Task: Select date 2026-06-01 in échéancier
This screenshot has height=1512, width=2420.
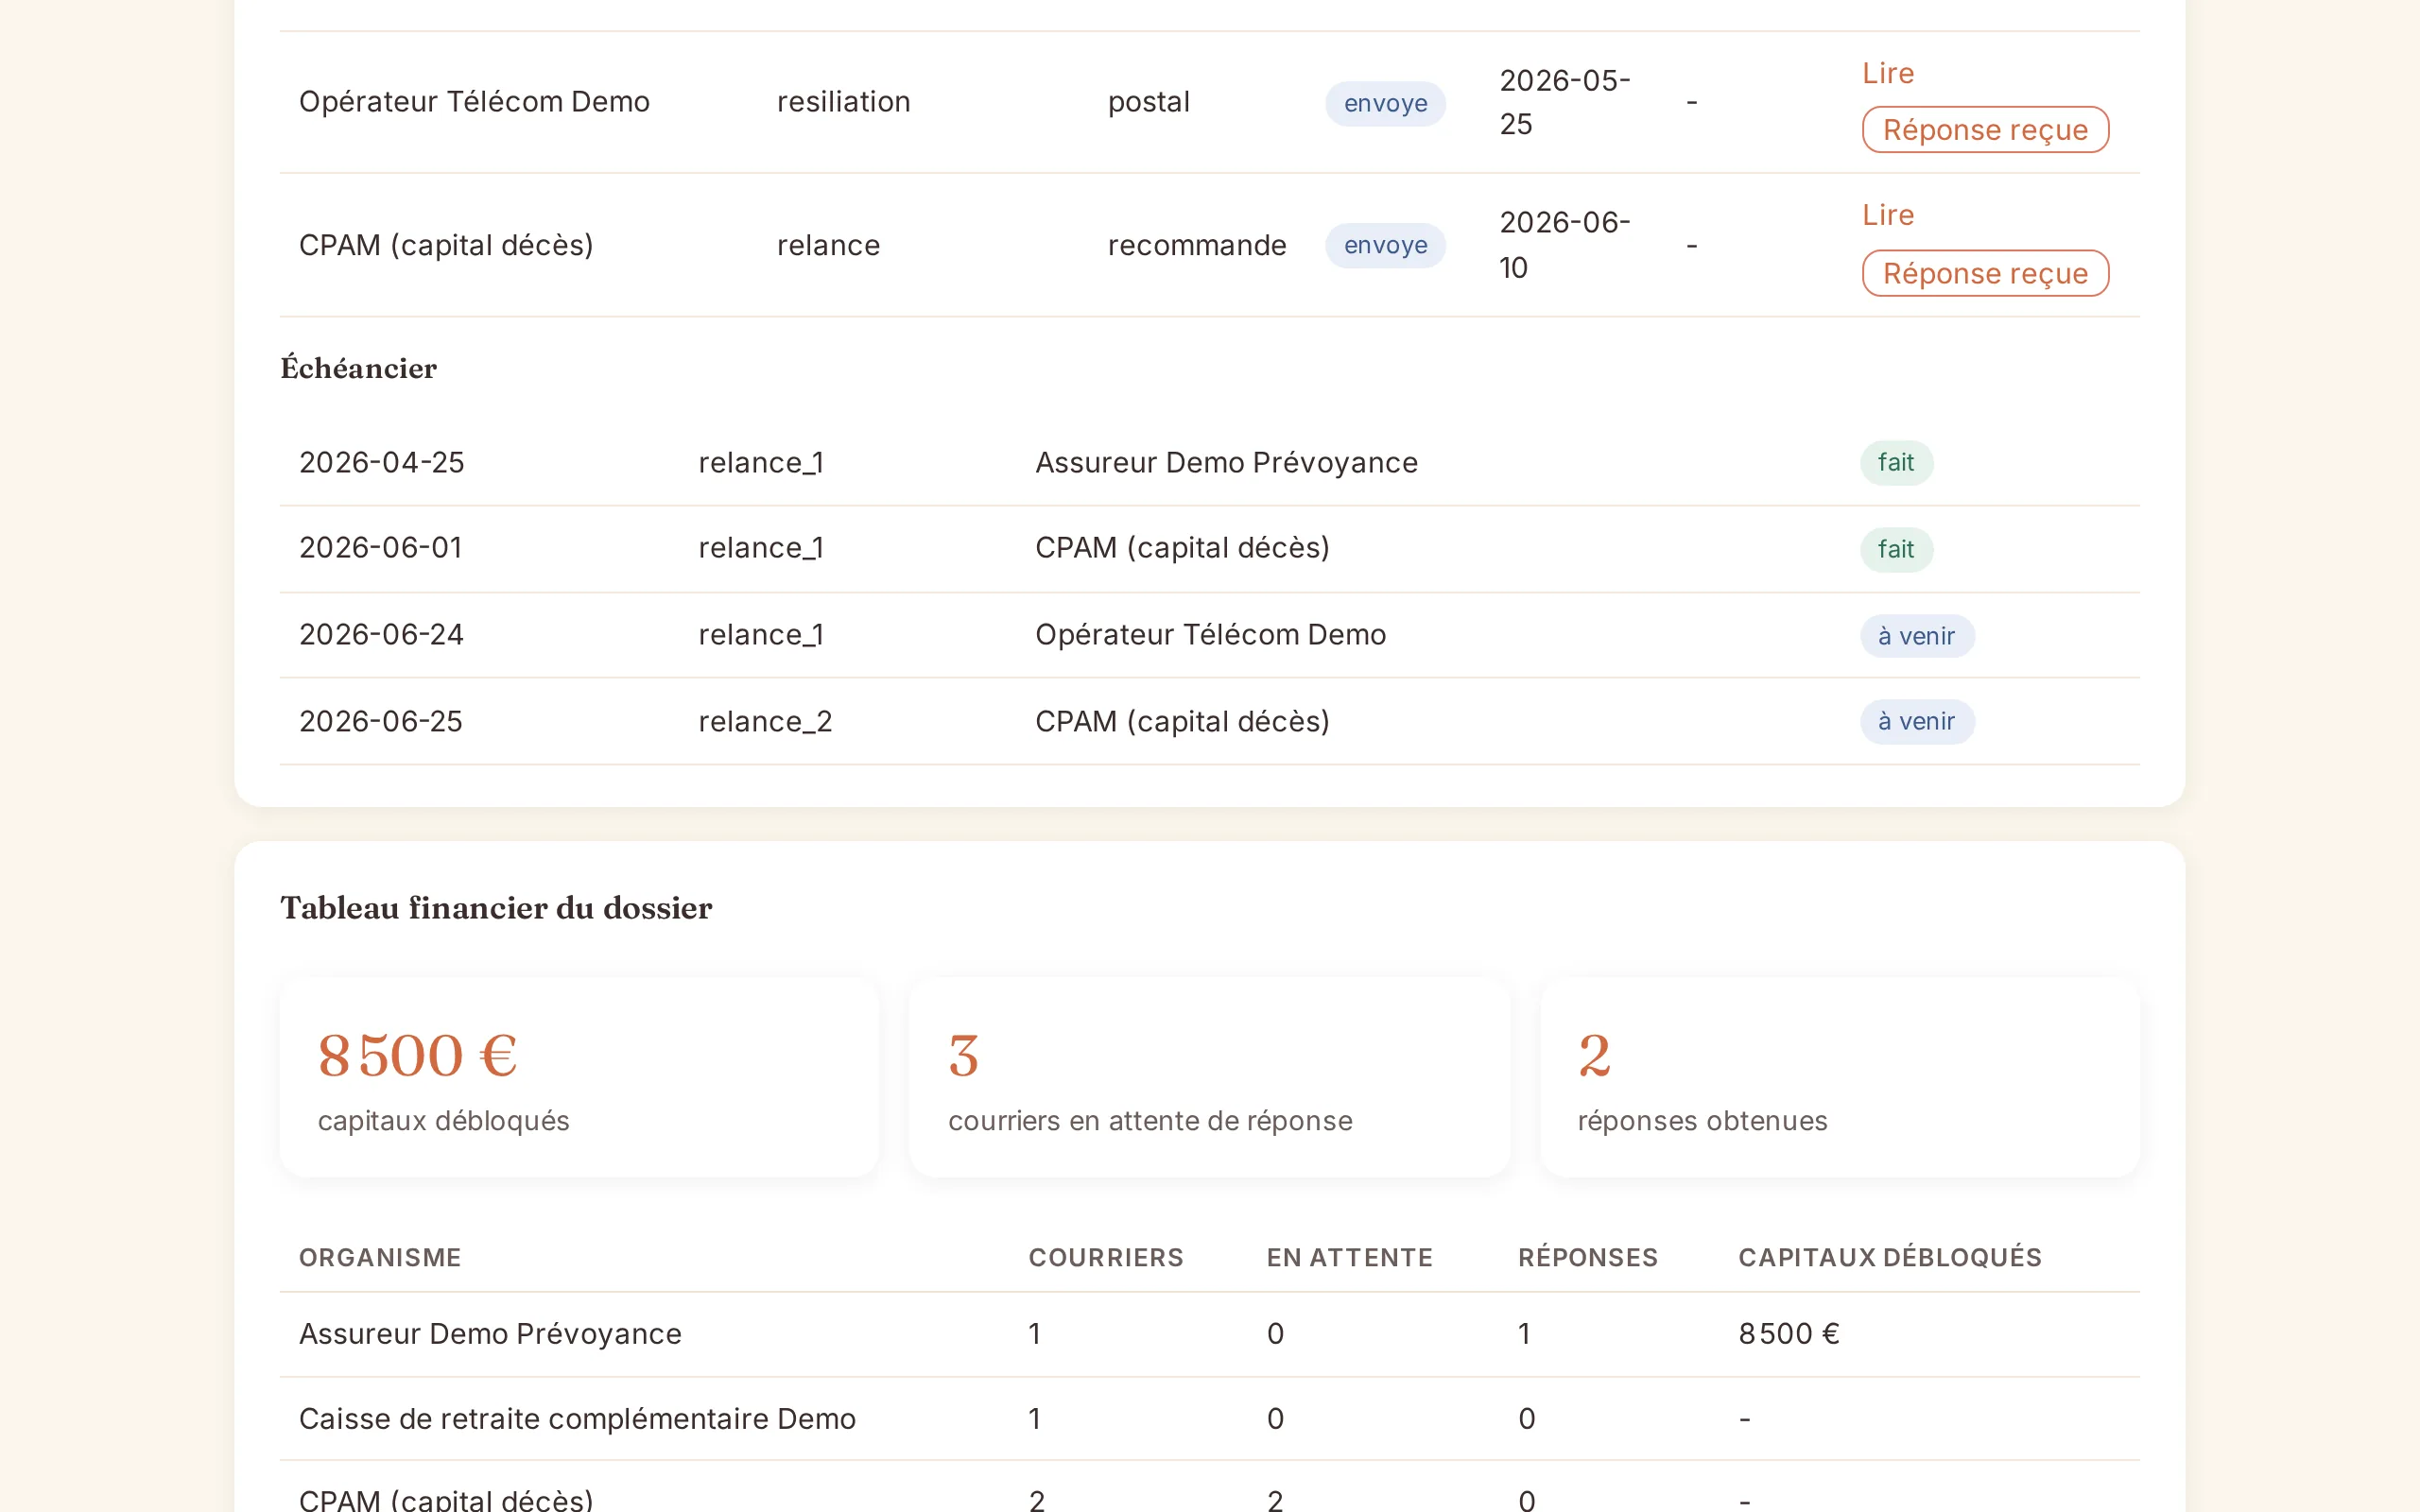Action: [380, 548]
